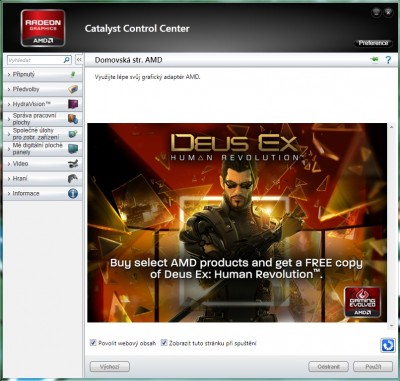Screen dimensions: 400x381
Task: Click the pin icon next to Připnutý
Action: tap(73, 74)
